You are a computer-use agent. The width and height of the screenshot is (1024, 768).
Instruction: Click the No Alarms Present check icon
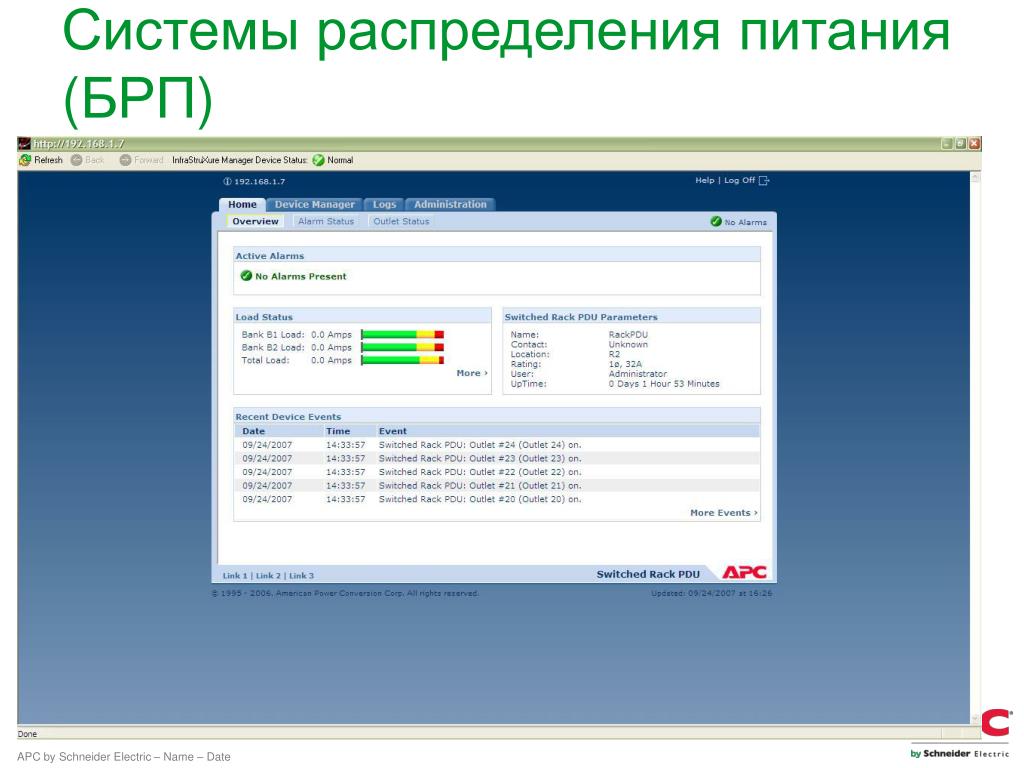pos(246,276)
